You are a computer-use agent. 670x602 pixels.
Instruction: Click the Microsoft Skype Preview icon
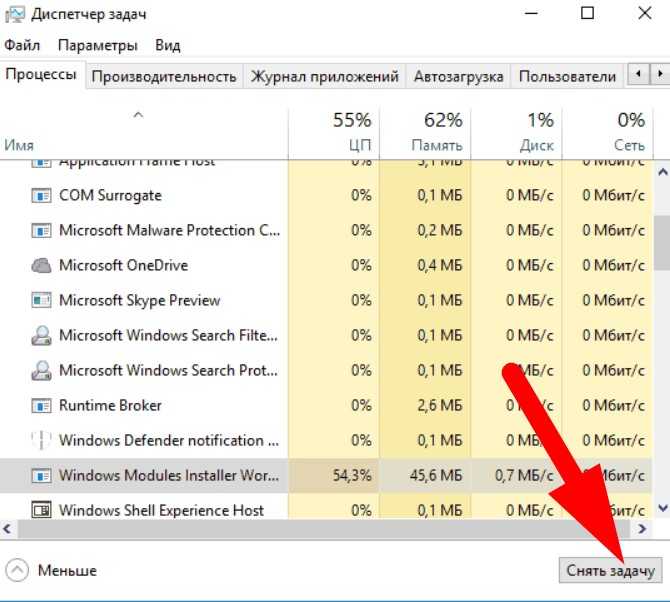point(41,300)
